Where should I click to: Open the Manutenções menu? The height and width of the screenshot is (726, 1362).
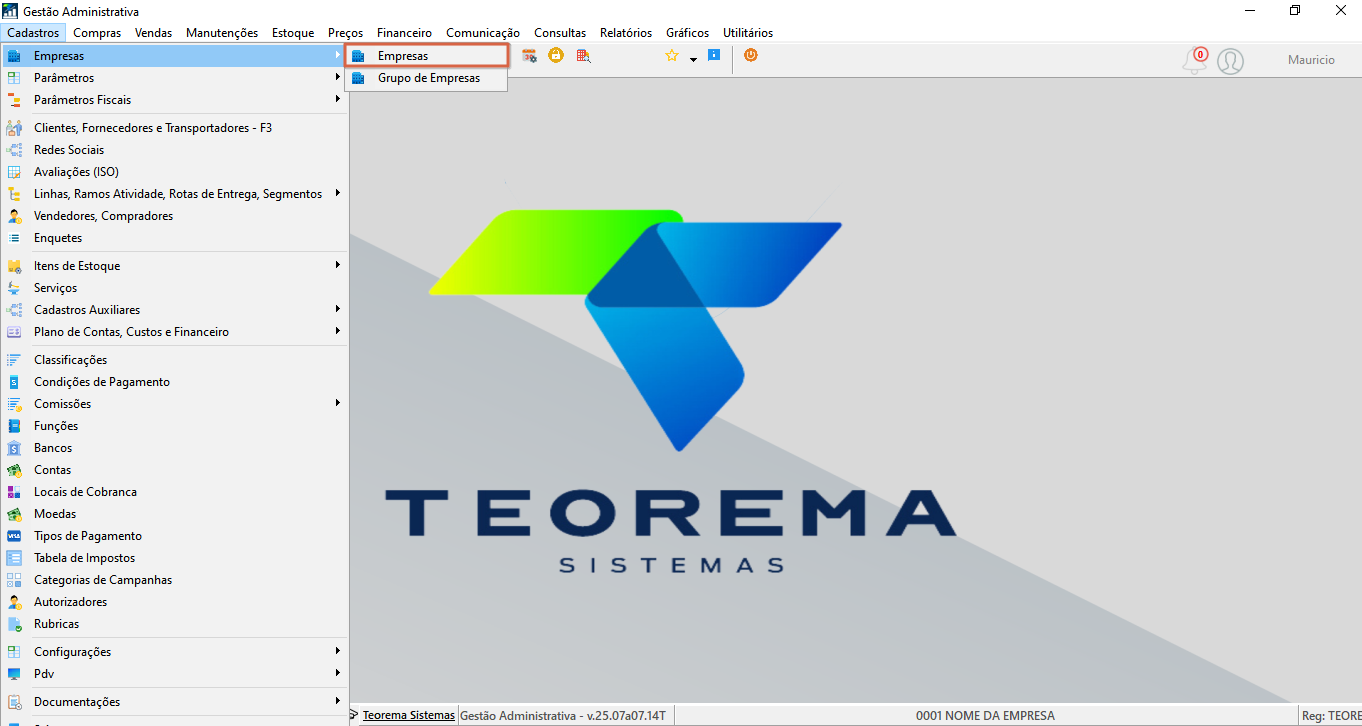[222, 33]
